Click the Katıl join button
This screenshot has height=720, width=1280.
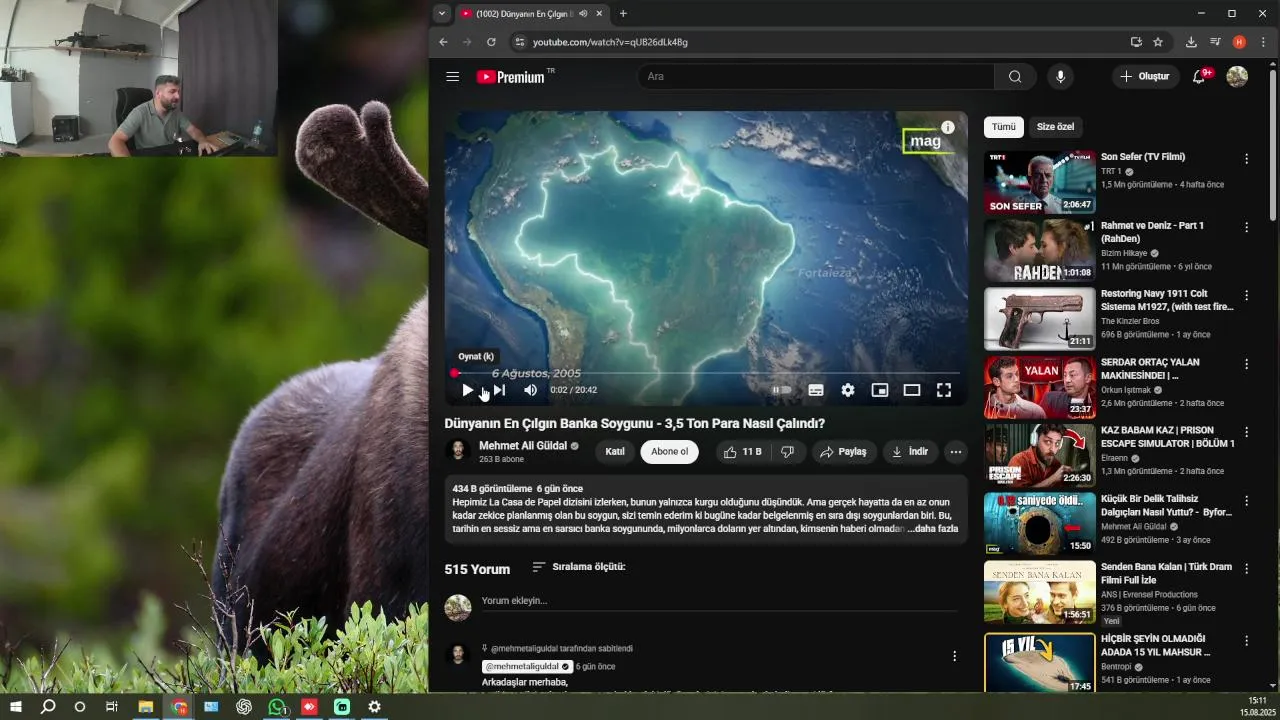615,452
